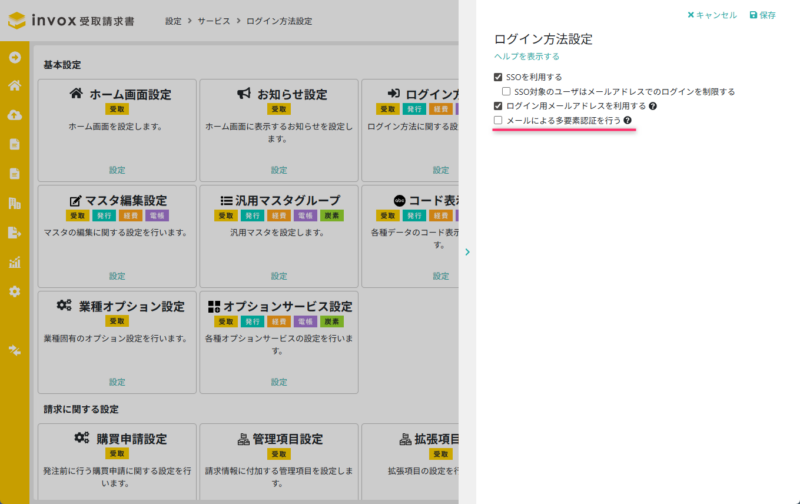
Task: Click the 炭素 tag in 汎用マスタグループ card
Action: (x=332, y=216)
